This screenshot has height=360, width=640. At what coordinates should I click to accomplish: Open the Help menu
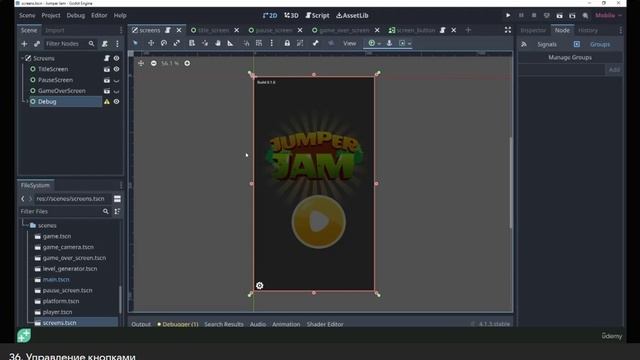pos(120,16)
